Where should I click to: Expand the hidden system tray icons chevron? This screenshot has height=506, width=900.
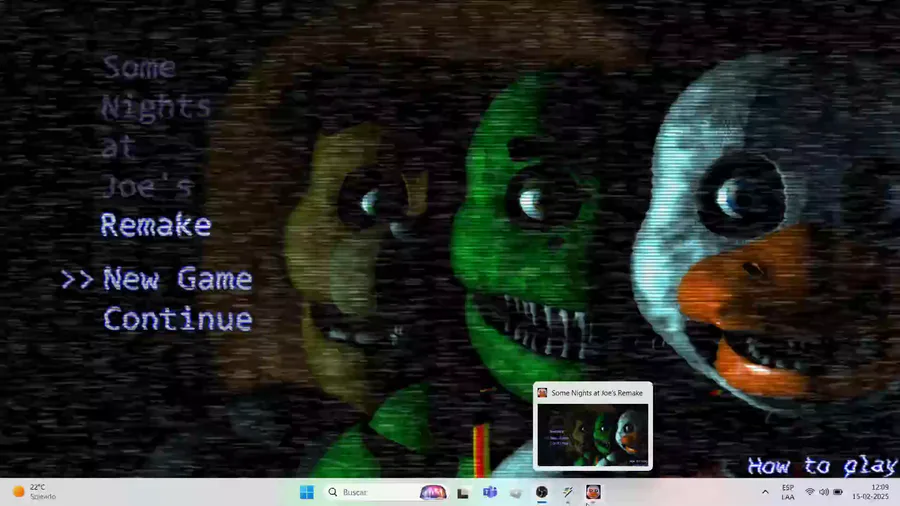765,492
